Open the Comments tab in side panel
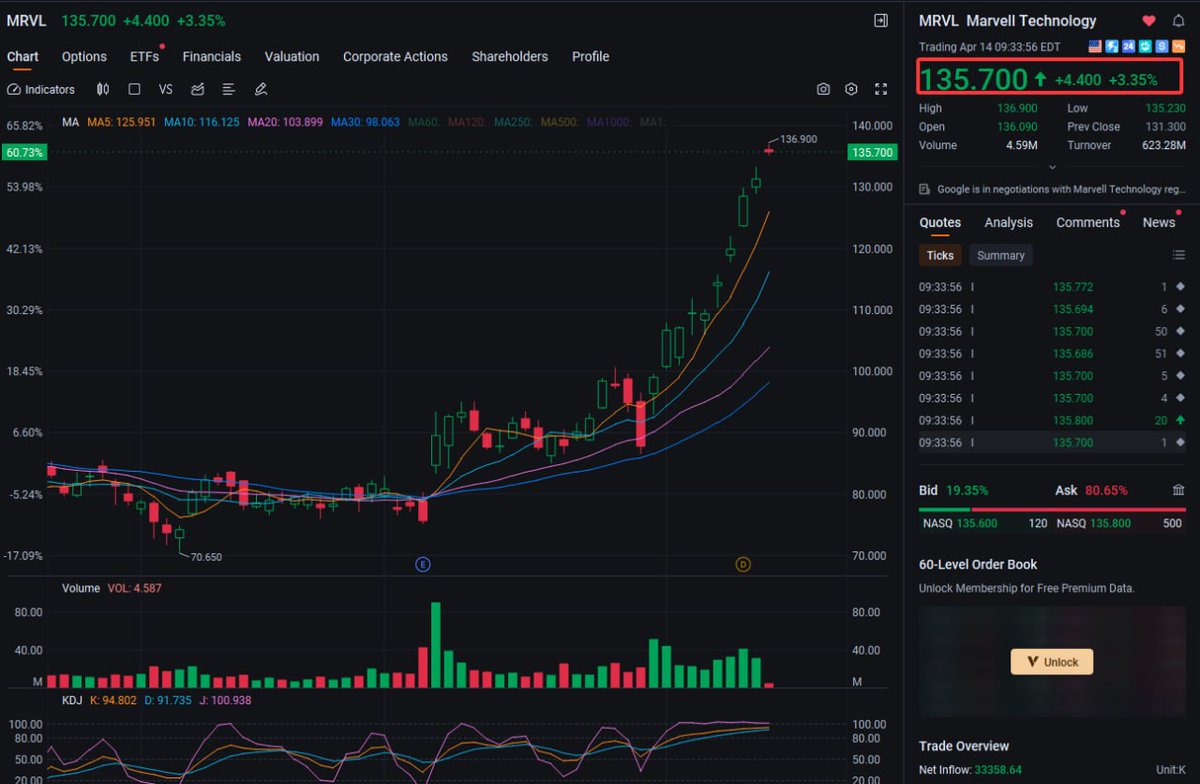The image size is (1200, 784). 1088,223
